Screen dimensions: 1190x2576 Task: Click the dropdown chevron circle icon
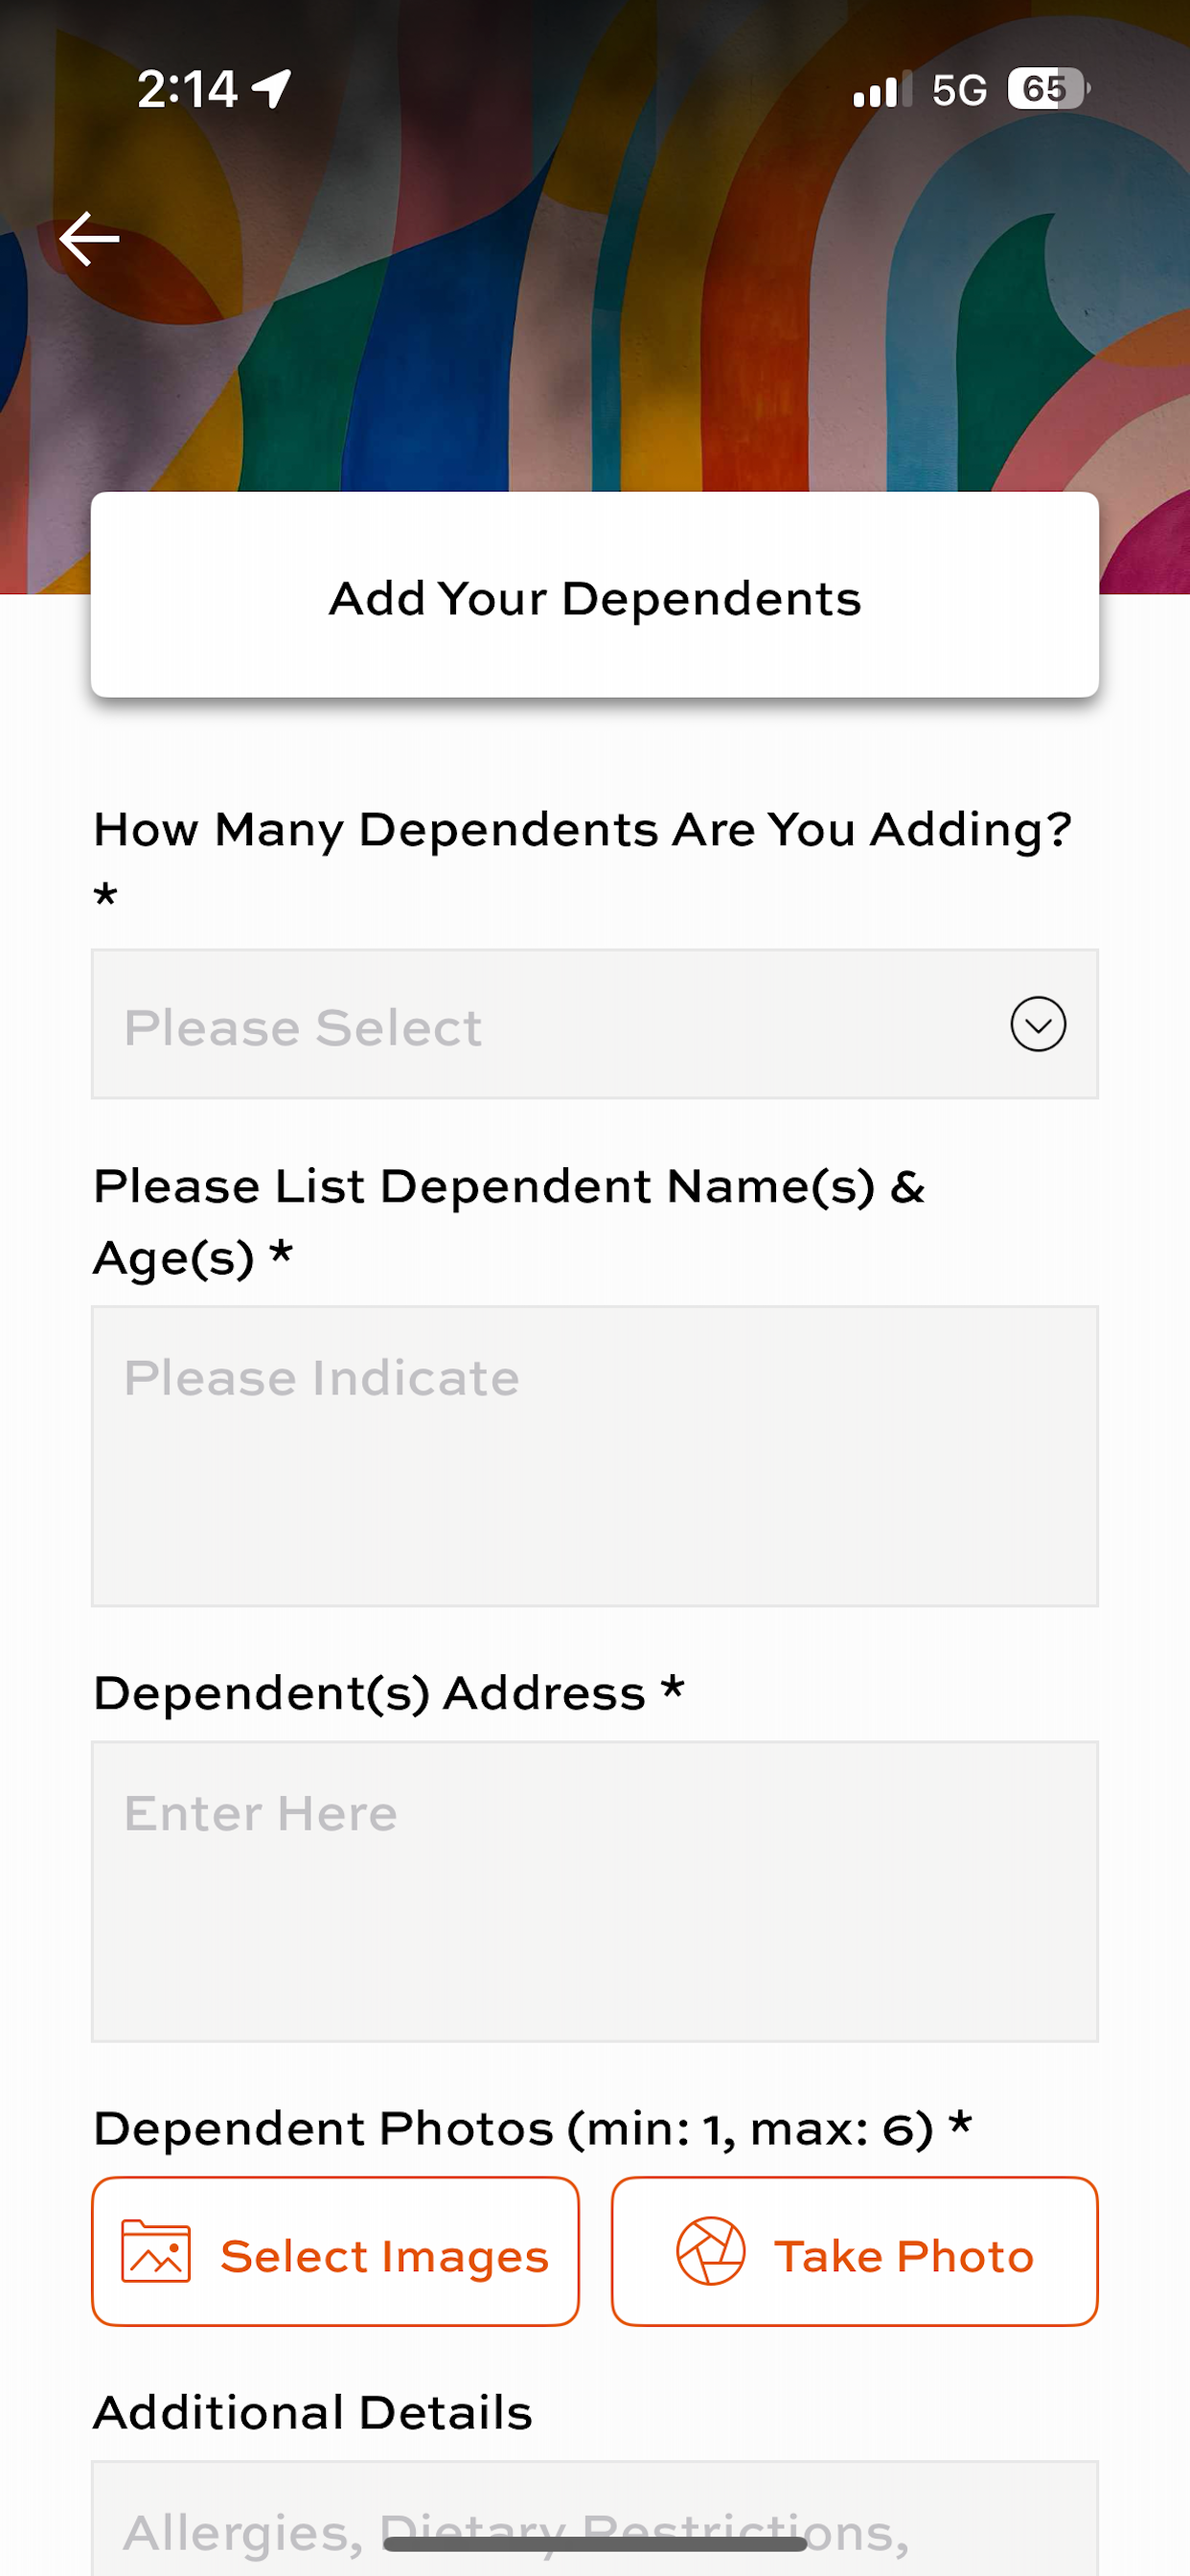(x=1038, y=1024)
